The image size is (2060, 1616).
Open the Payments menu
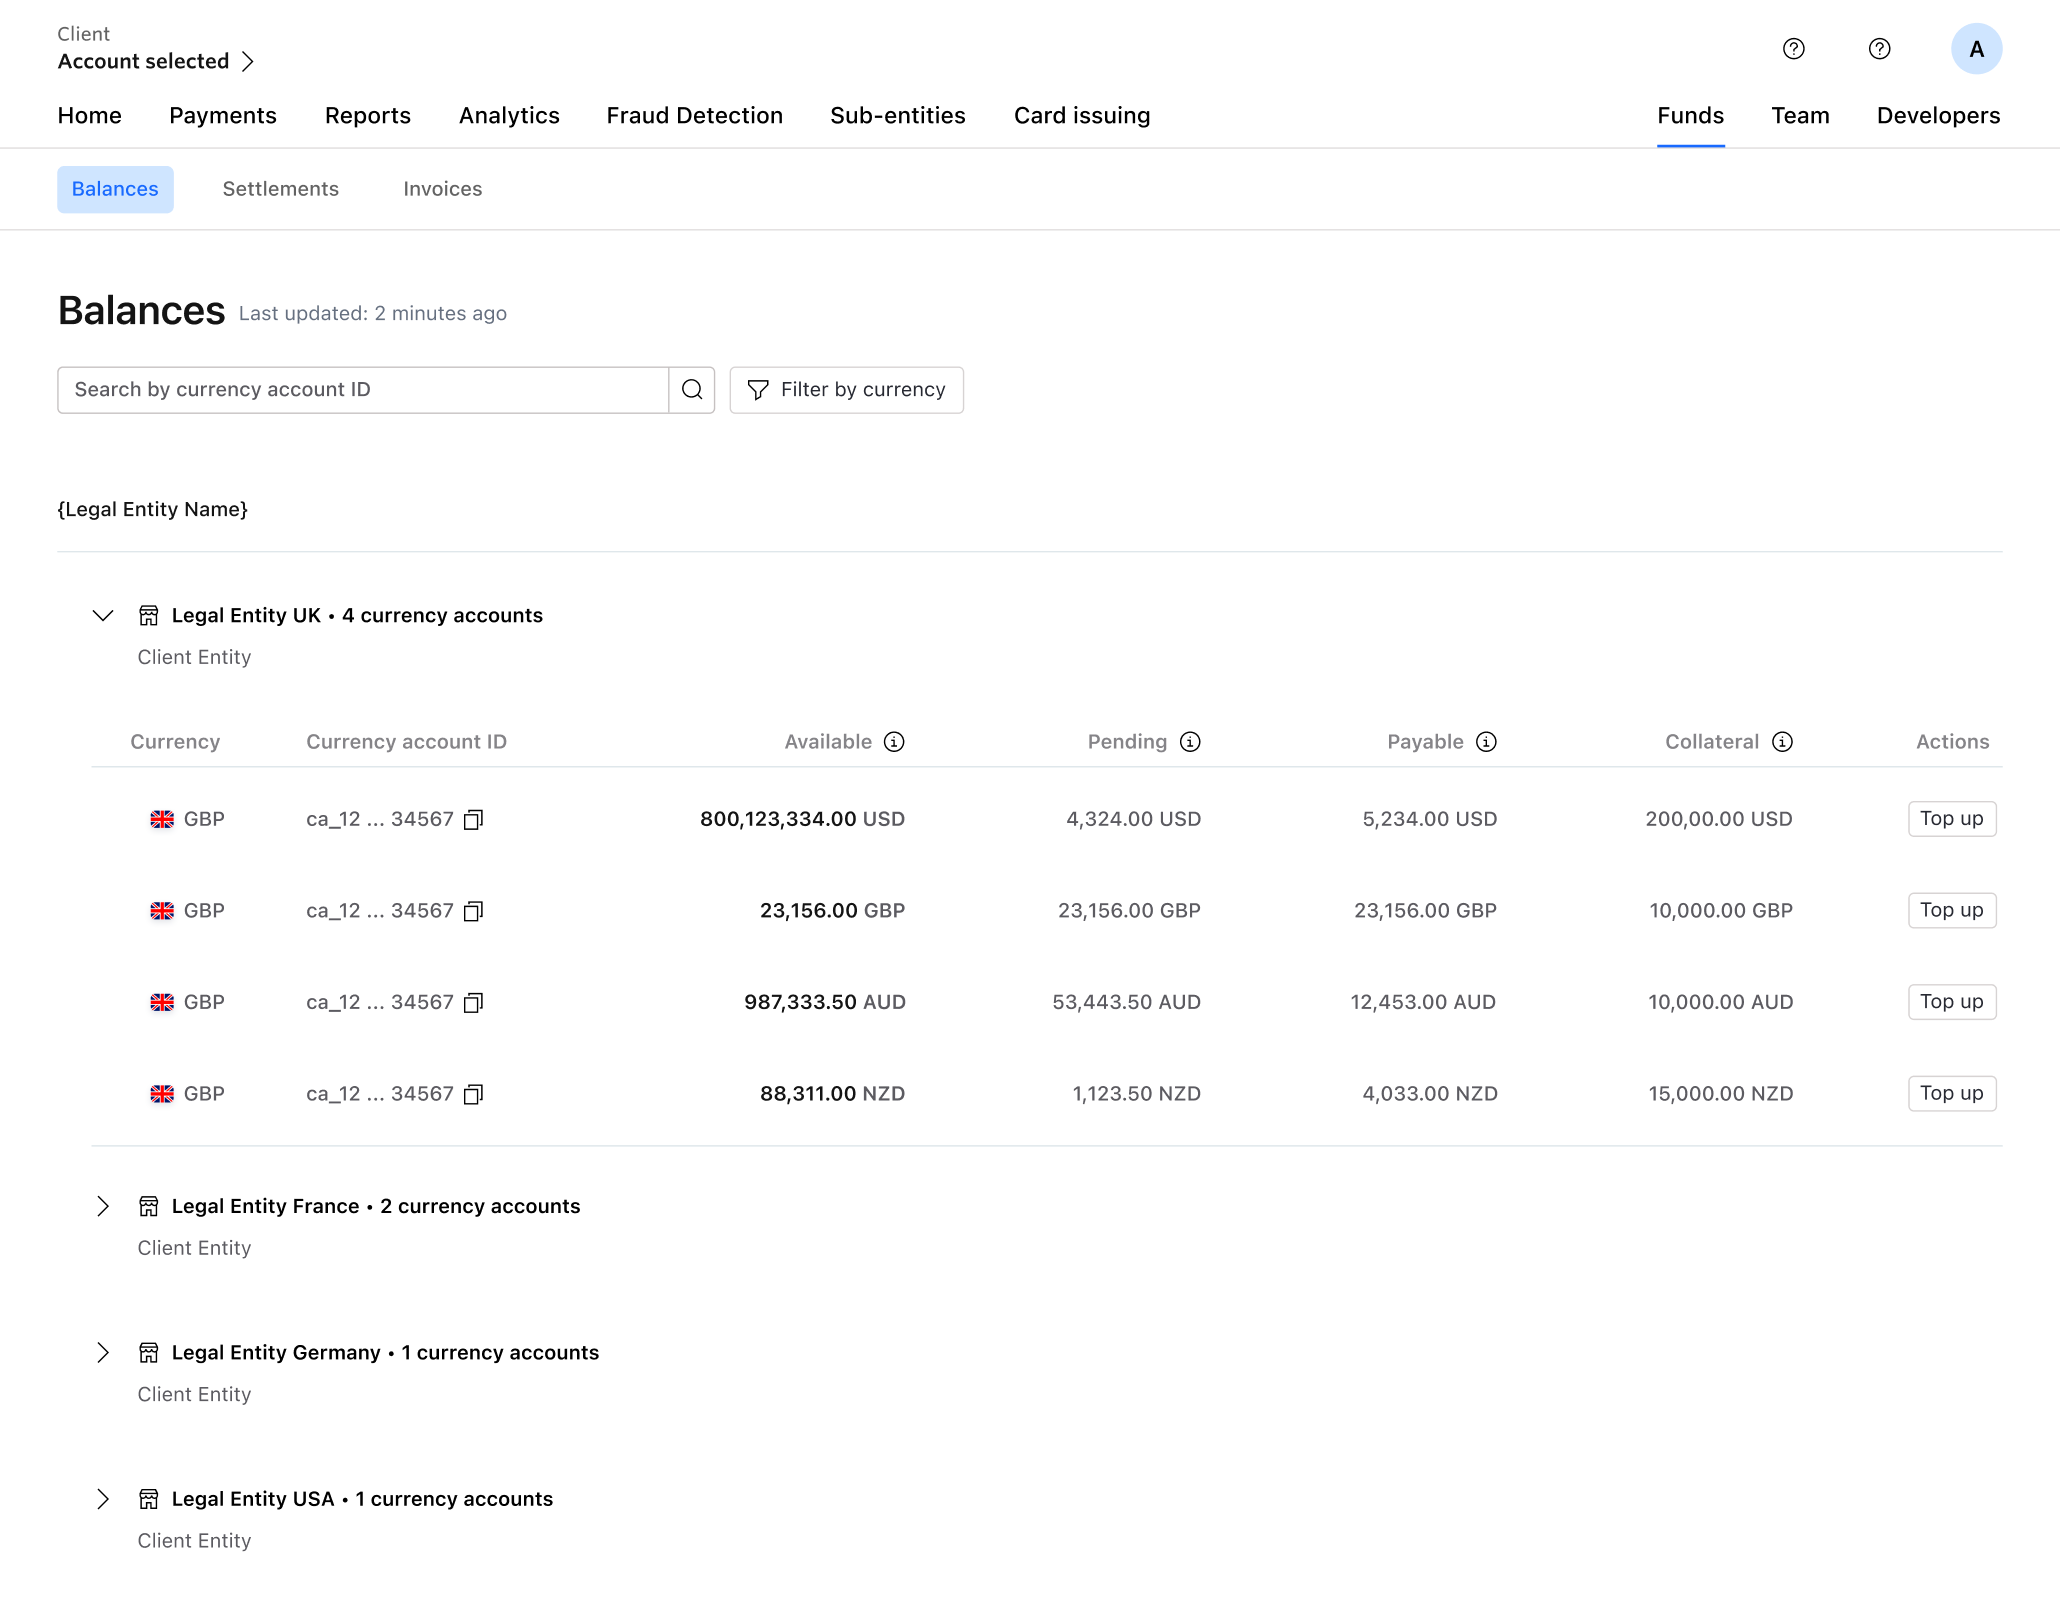(223, 116)
